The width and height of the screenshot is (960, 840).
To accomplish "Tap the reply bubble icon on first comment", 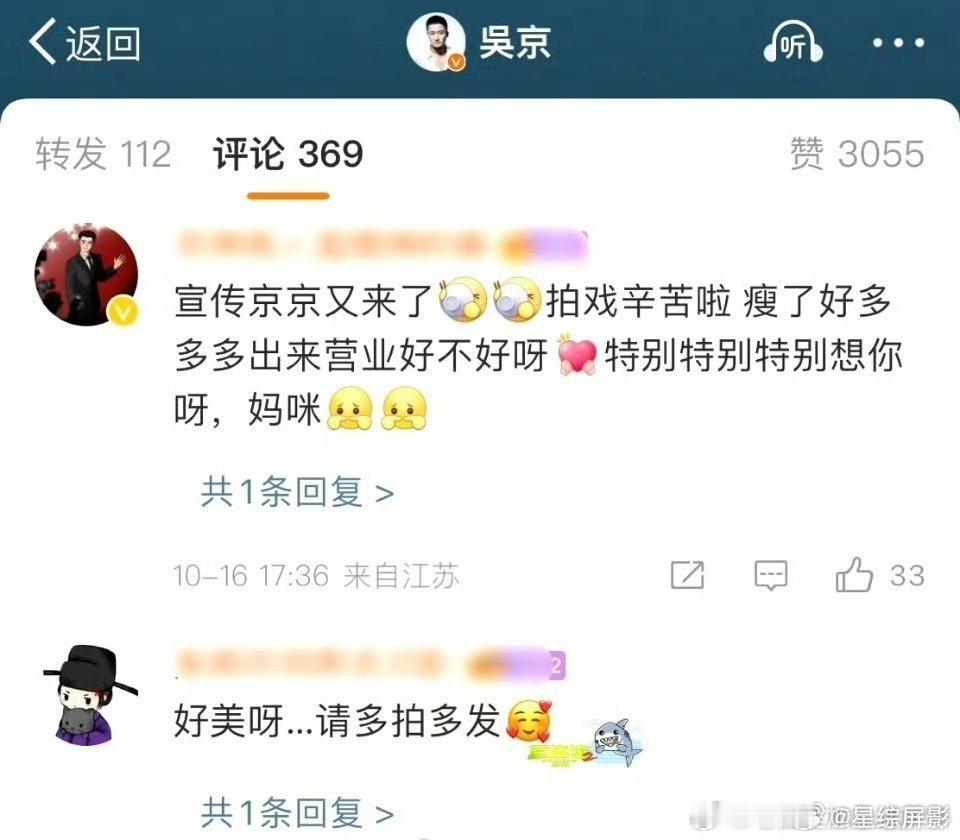I will (x=770, y=575).
